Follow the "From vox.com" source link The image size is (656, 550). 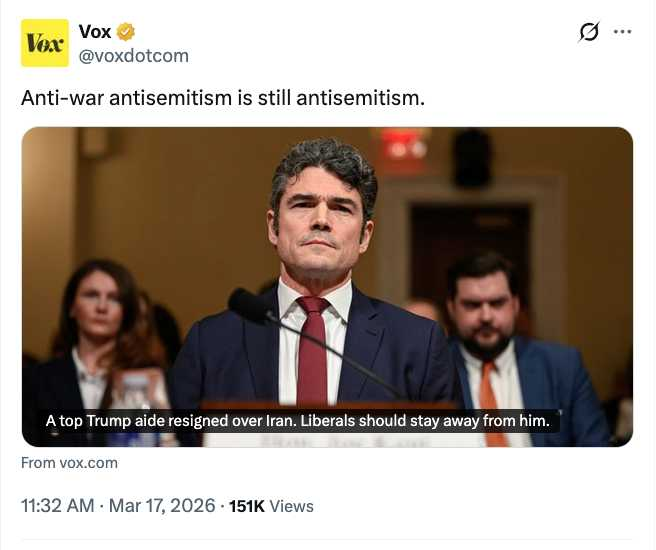pos(69,462)
